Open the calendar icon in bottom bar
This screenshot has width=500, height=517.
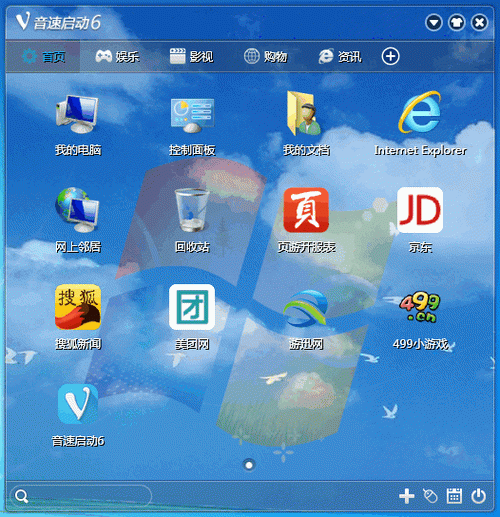click(454, 496)
